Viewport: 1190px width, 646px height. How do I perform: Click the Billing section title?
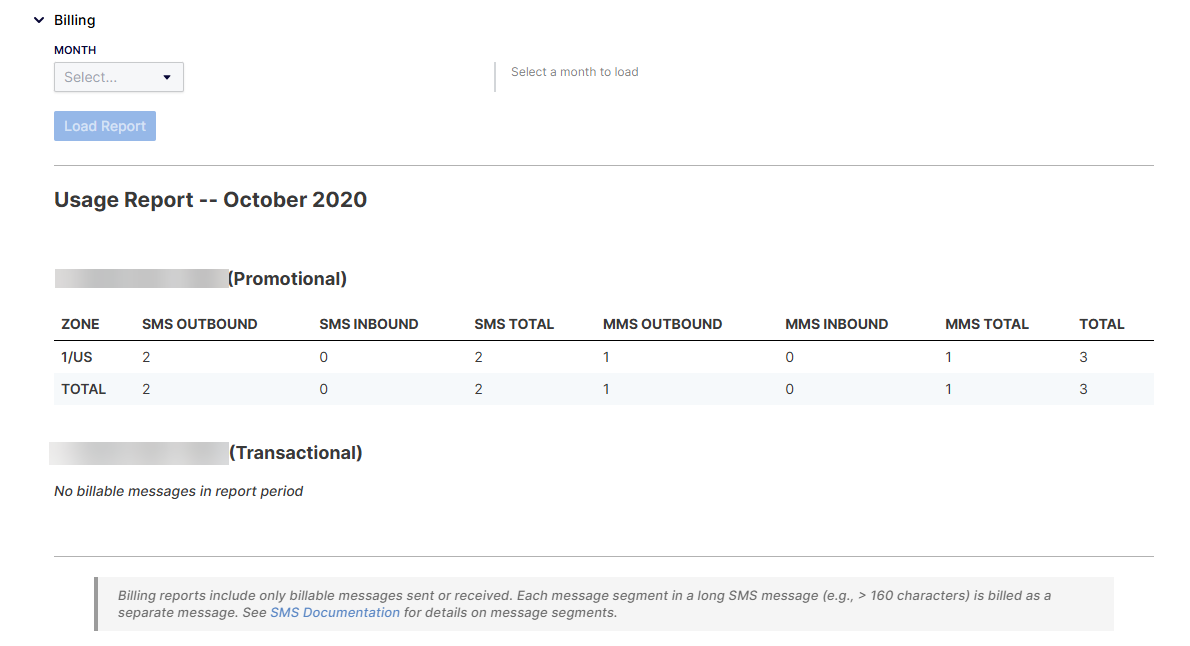click(x=74, y=20)
